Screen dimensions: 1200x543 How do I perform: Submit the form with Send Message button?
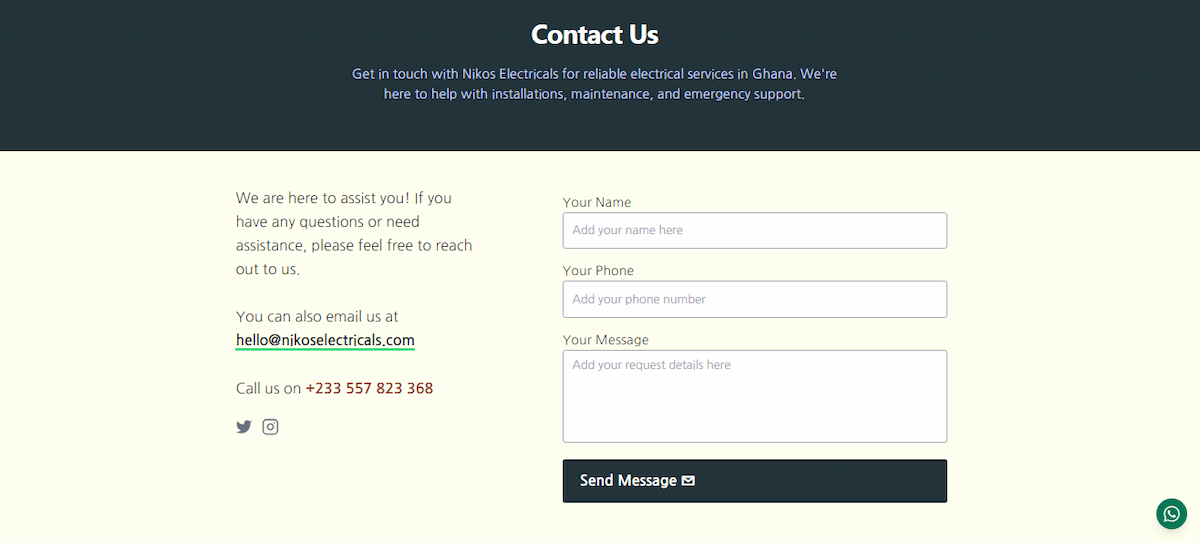pos(755,481)
